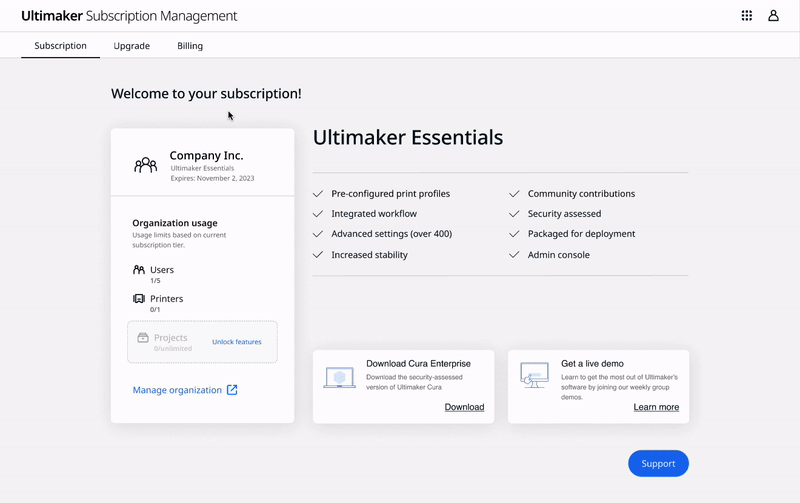
Task: Click the external link icon beside Manage organization
Action: 232,390
